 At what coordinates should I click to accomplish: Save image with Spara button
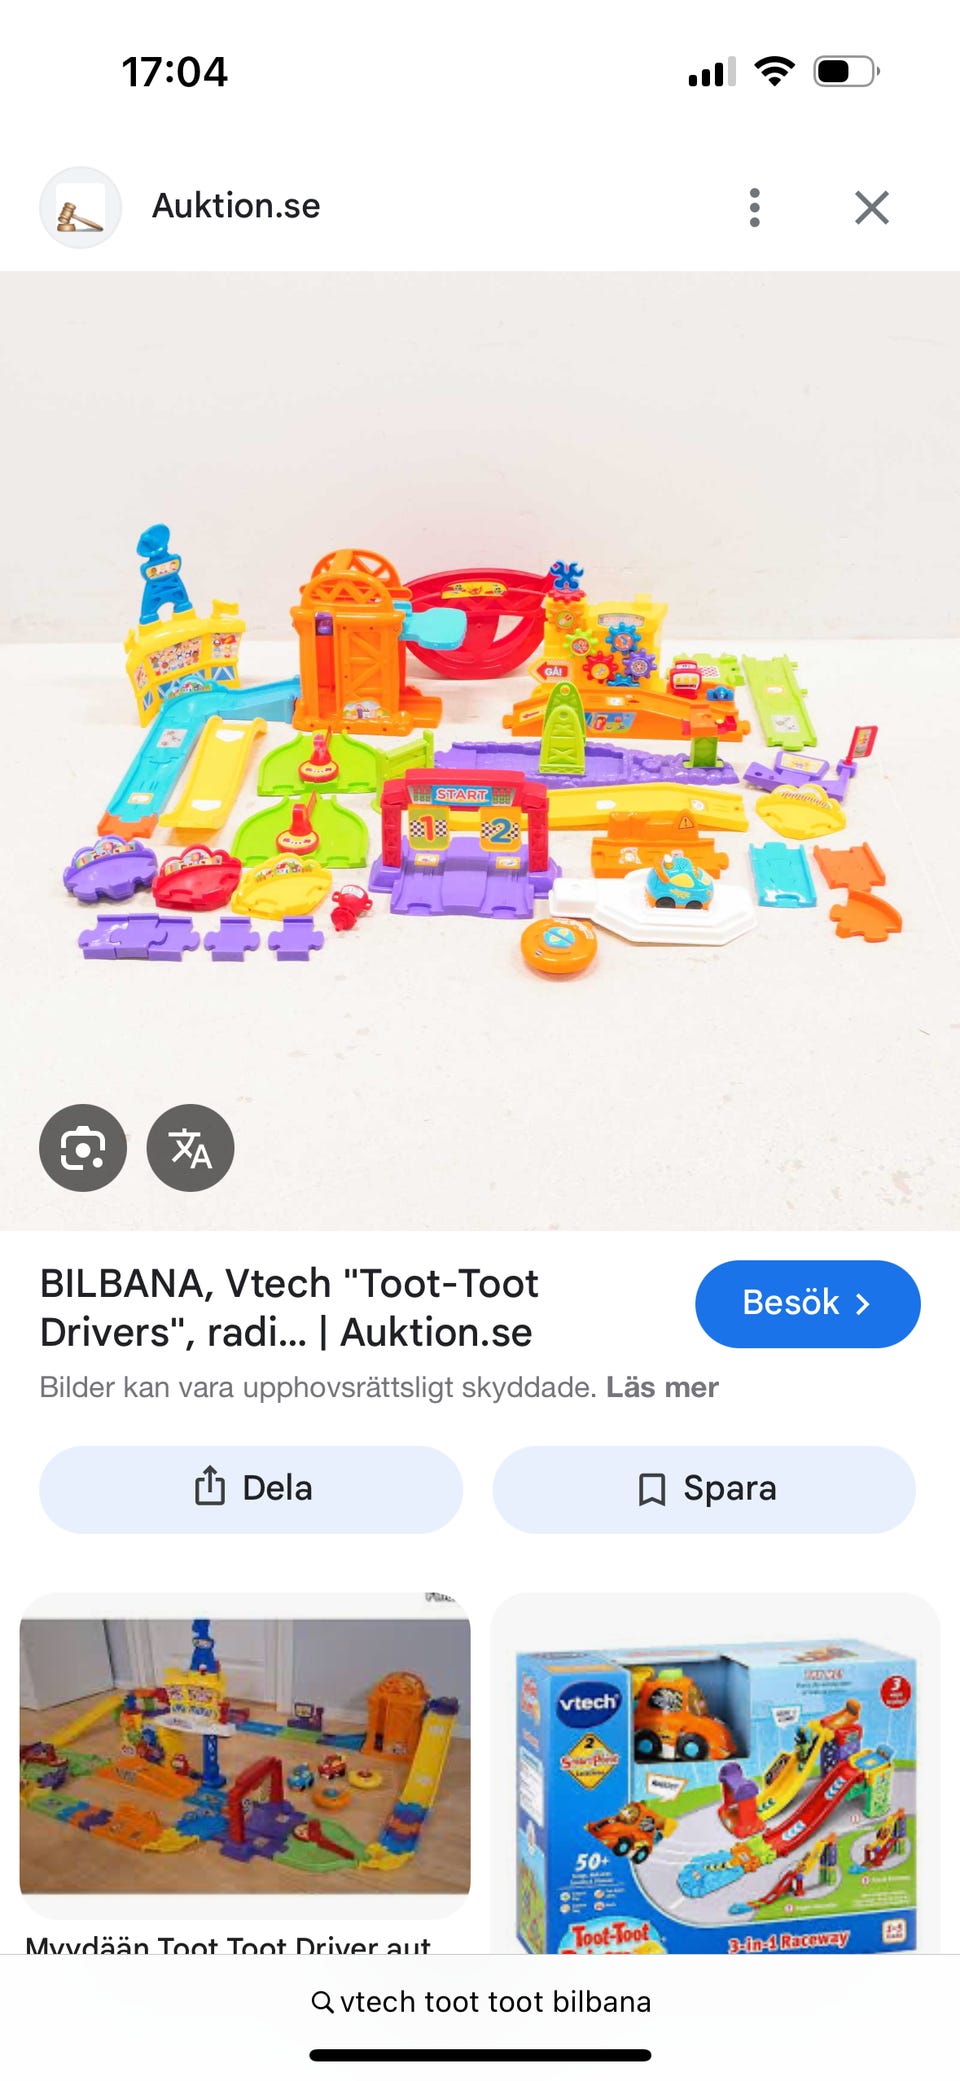point(704,1489)
